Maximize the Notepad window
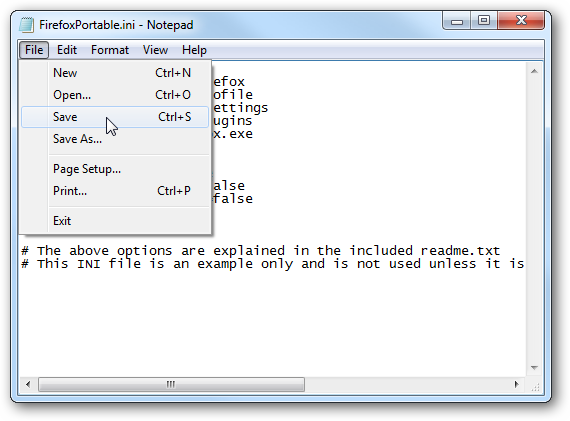The image size is (570, 421). tap(484, 20)
